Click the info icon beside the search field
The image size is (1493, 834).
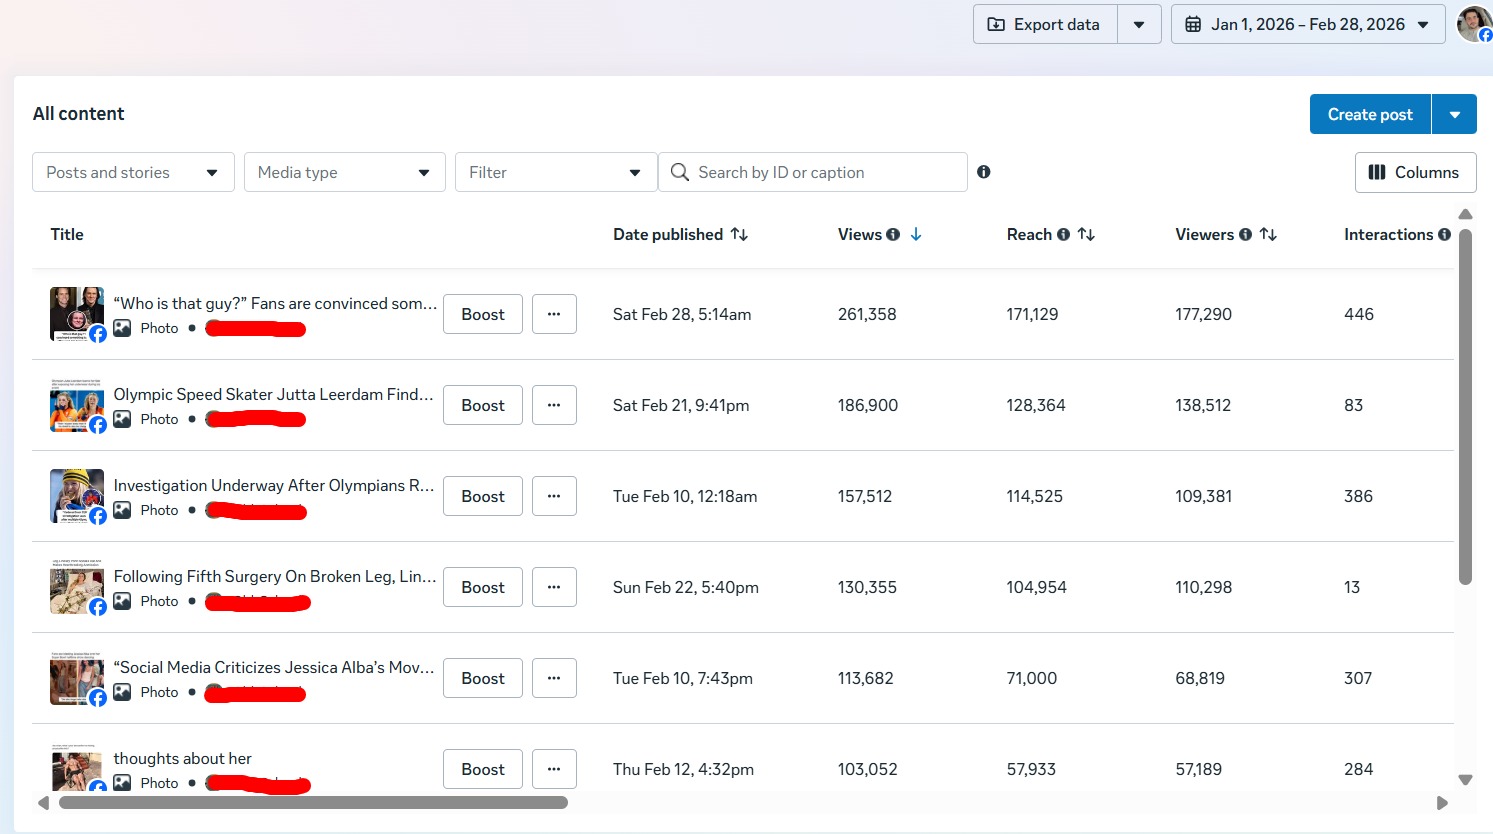coord(984,172)
